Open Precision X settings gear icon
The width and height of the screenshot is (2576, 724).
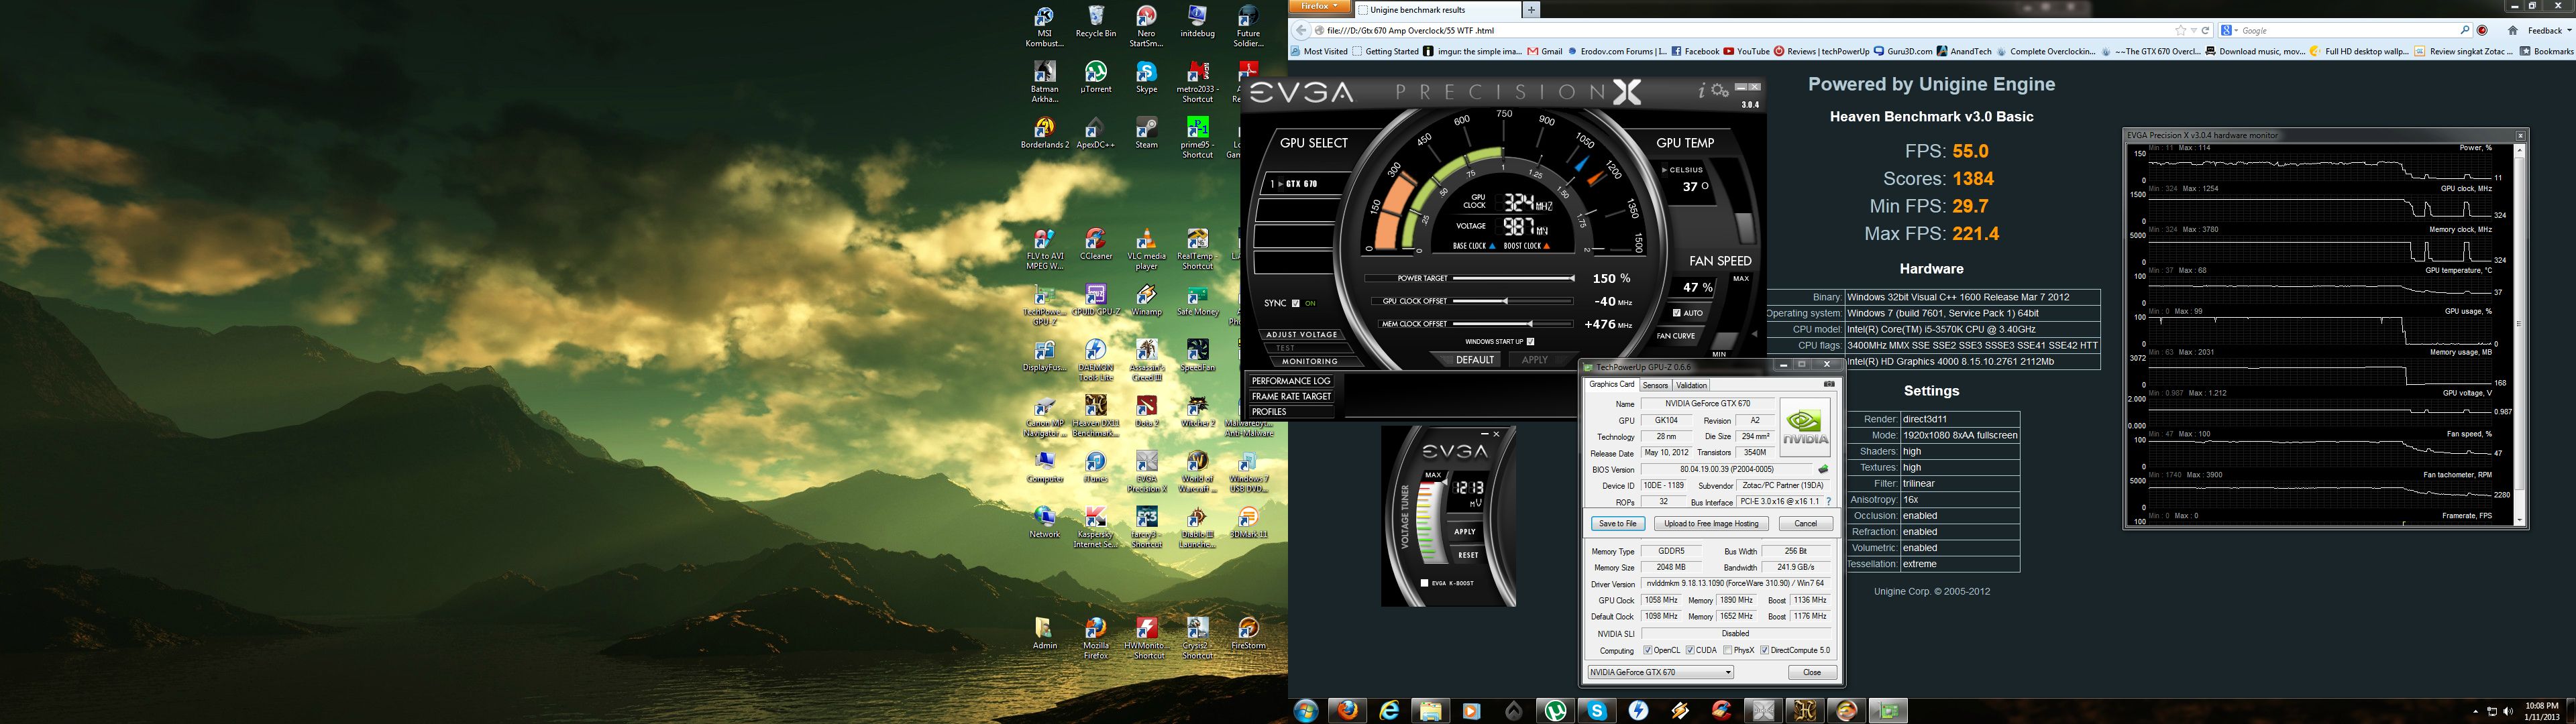(x=1720, y=91)
